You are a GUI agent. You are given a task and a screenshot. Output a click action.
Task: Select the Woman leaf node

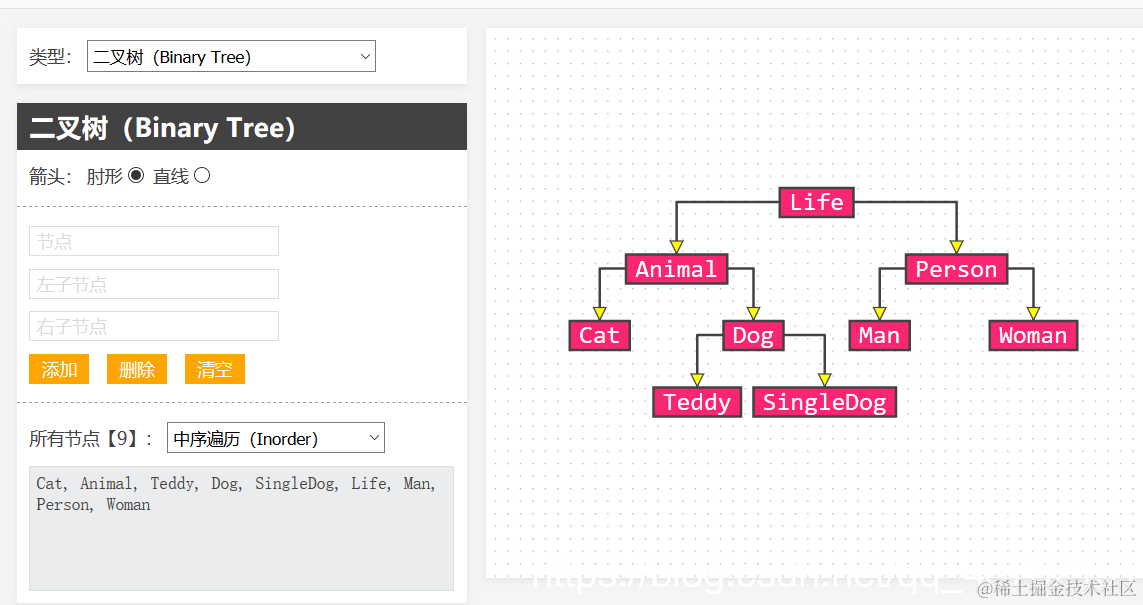(x=1033, y=335)
